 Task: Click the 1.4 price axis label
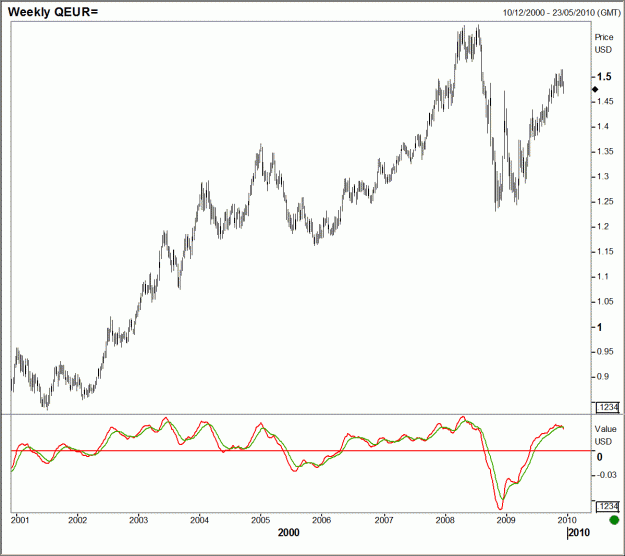point(603,126)
